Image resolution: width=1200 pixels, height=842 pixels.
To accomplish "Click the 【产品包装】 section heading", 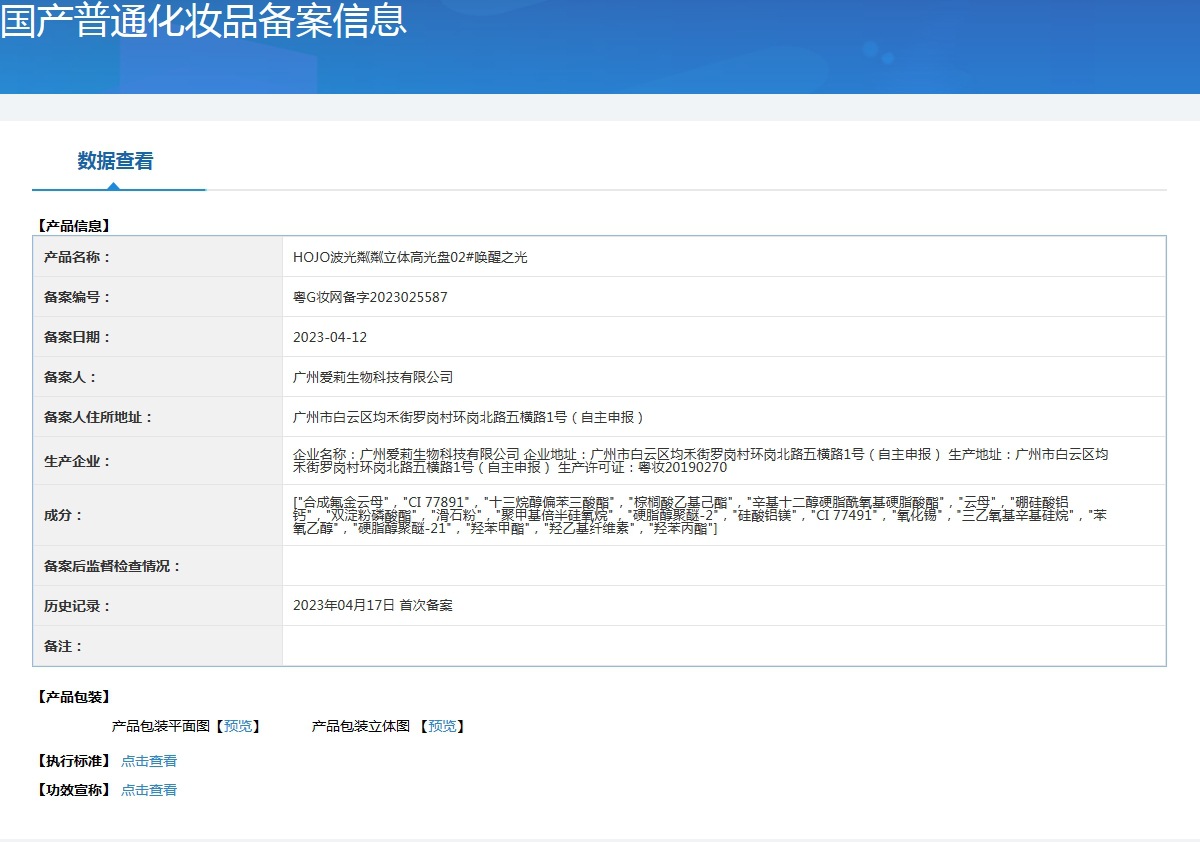I will pyautogui.click(x=73, y=697).
